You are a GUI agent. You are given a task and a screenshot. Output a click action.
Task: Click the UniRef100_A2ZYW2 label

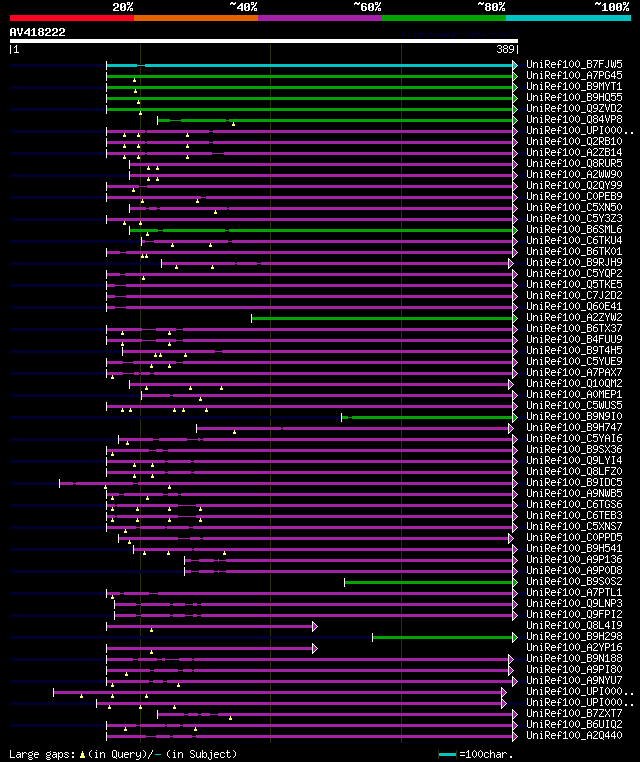coord(574,317)
